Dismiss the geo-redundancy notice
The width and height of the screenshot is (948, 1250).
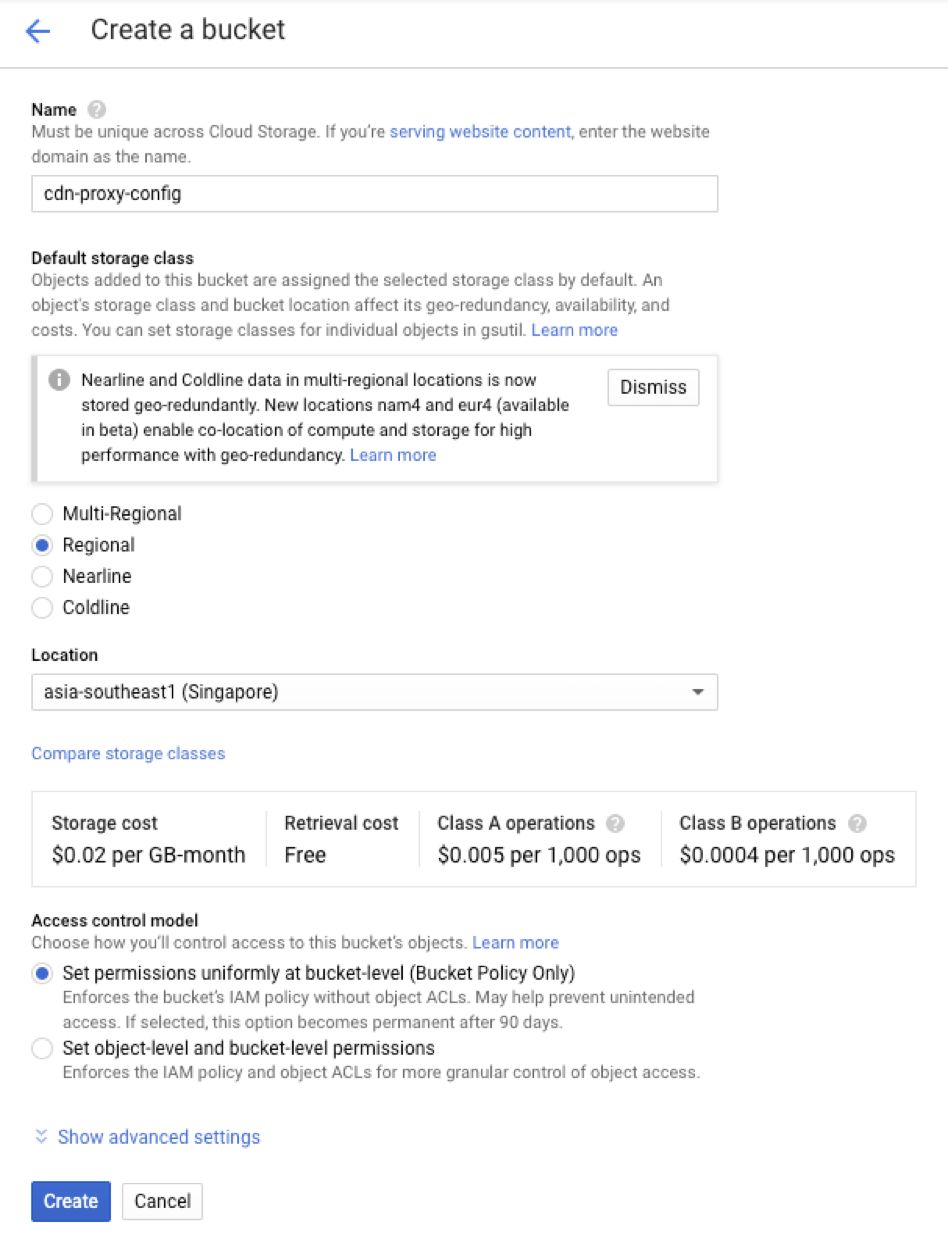pyautogui.click(x=653, y=387)
